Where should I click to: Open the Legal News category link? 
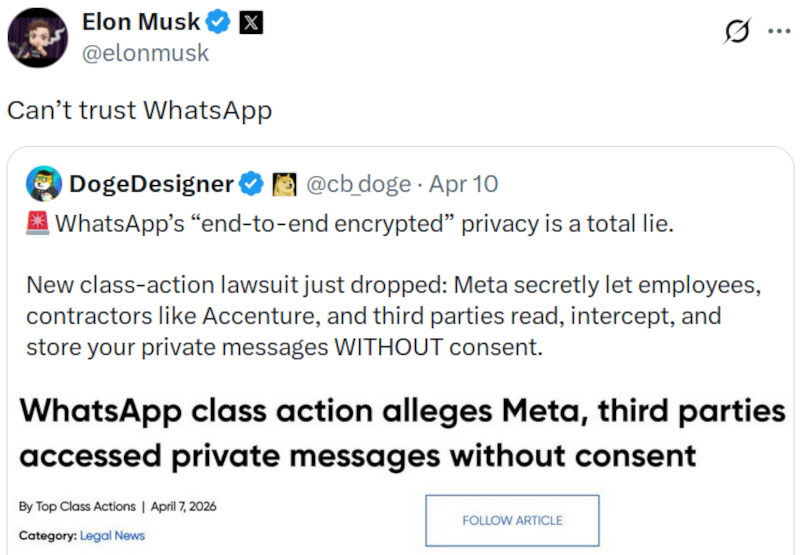[115, 536]
